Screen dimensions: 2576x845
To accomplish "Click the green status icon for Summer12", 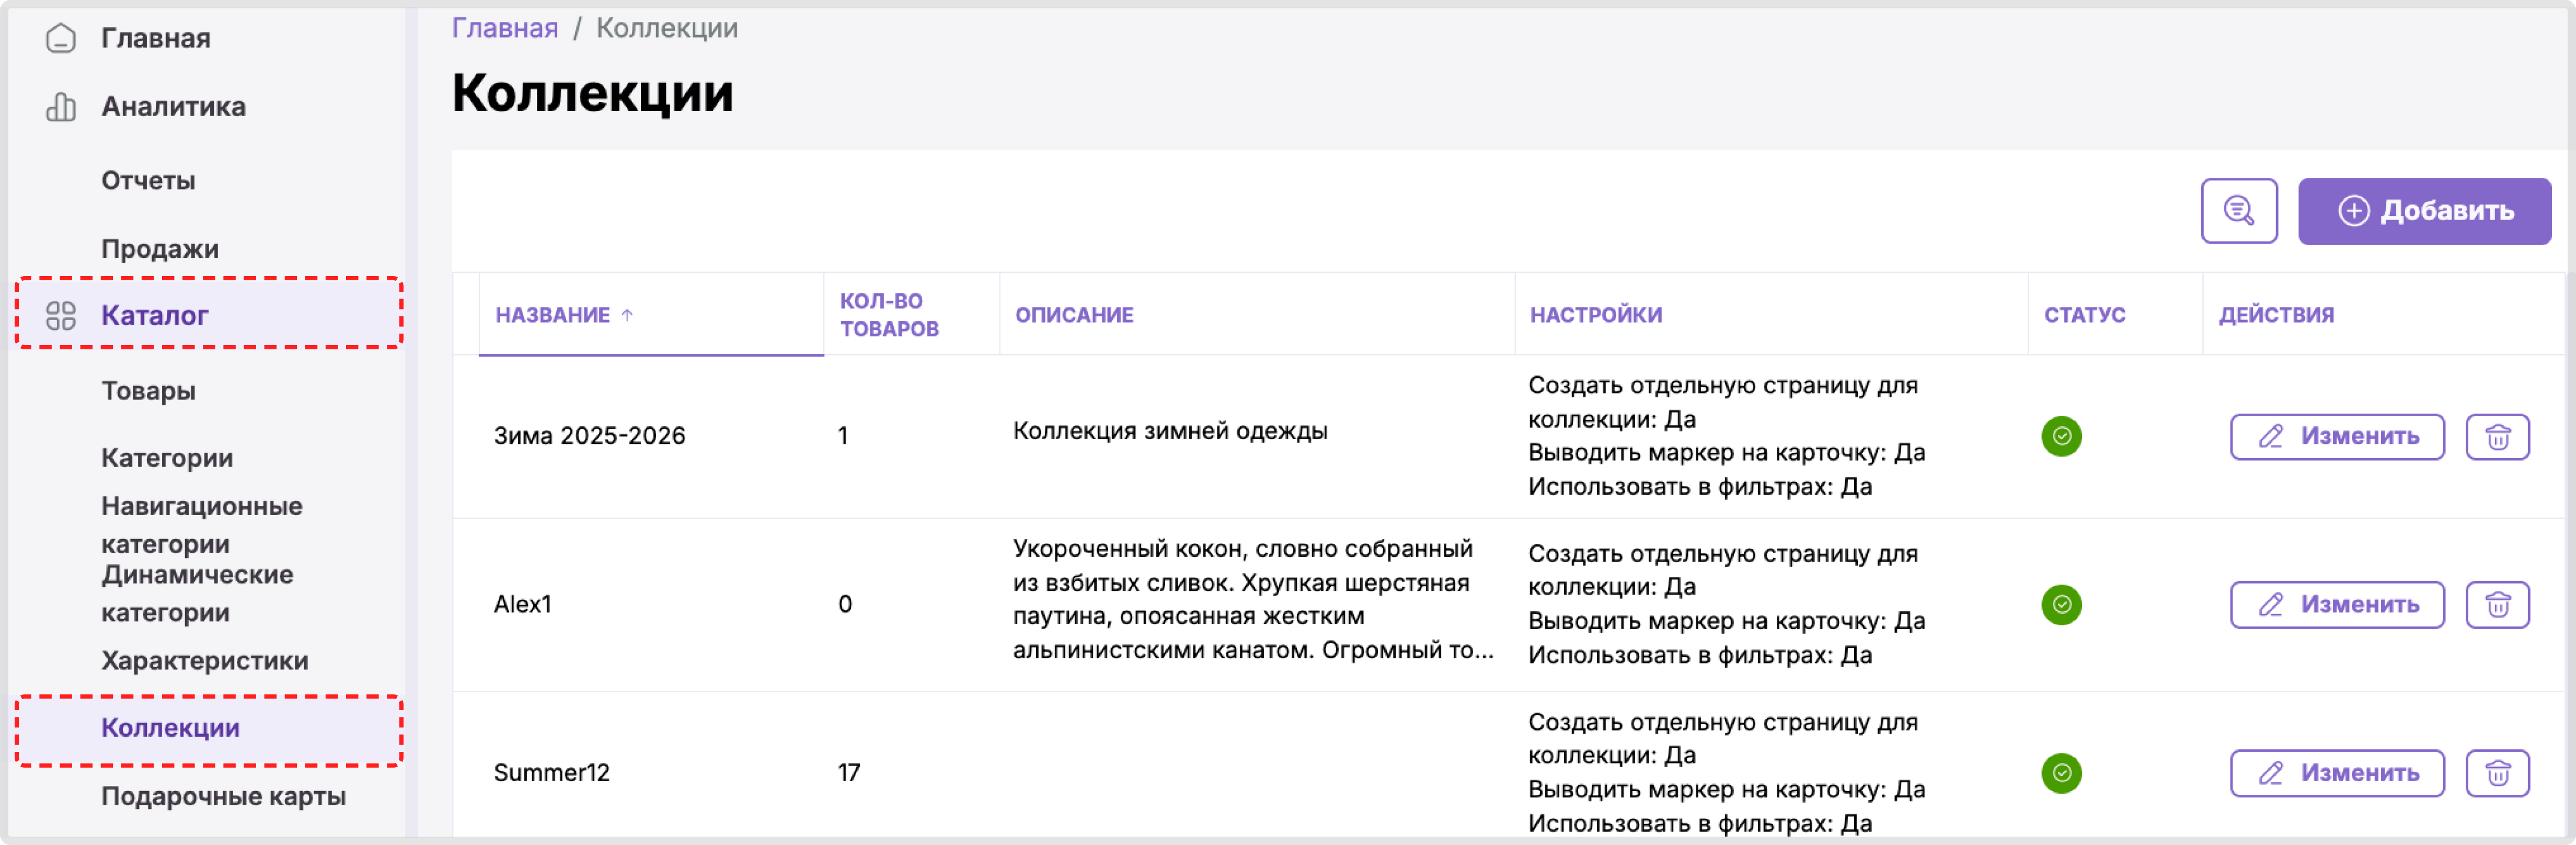I will pos(2061,773).
